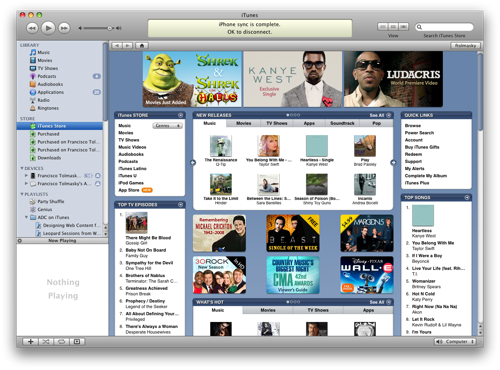Collapse the iTunes Store panel
The height and width of the screenshot is (370, 500).
180,115
